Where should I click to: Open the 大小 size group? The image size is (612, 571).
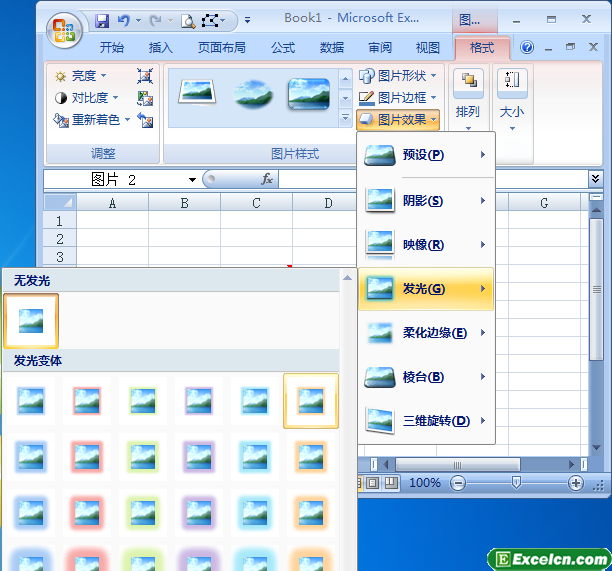(x=512, y=100)
